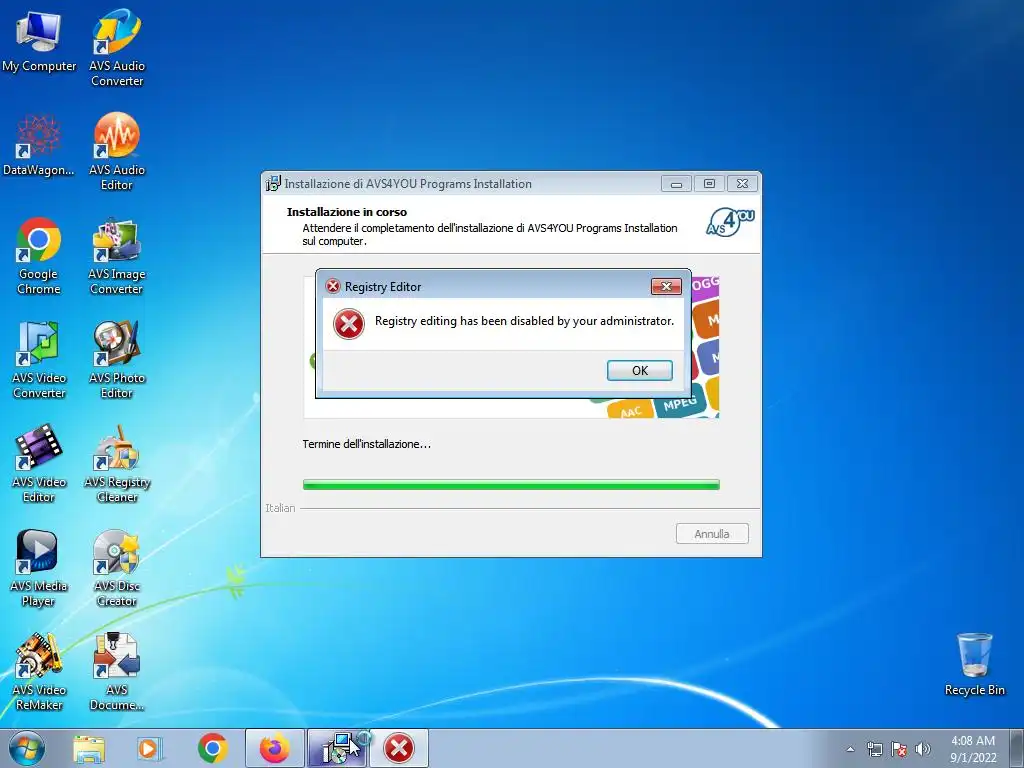
Task: Launch AVS Registry Cleaner shortcut
Action: pos(116,464)
